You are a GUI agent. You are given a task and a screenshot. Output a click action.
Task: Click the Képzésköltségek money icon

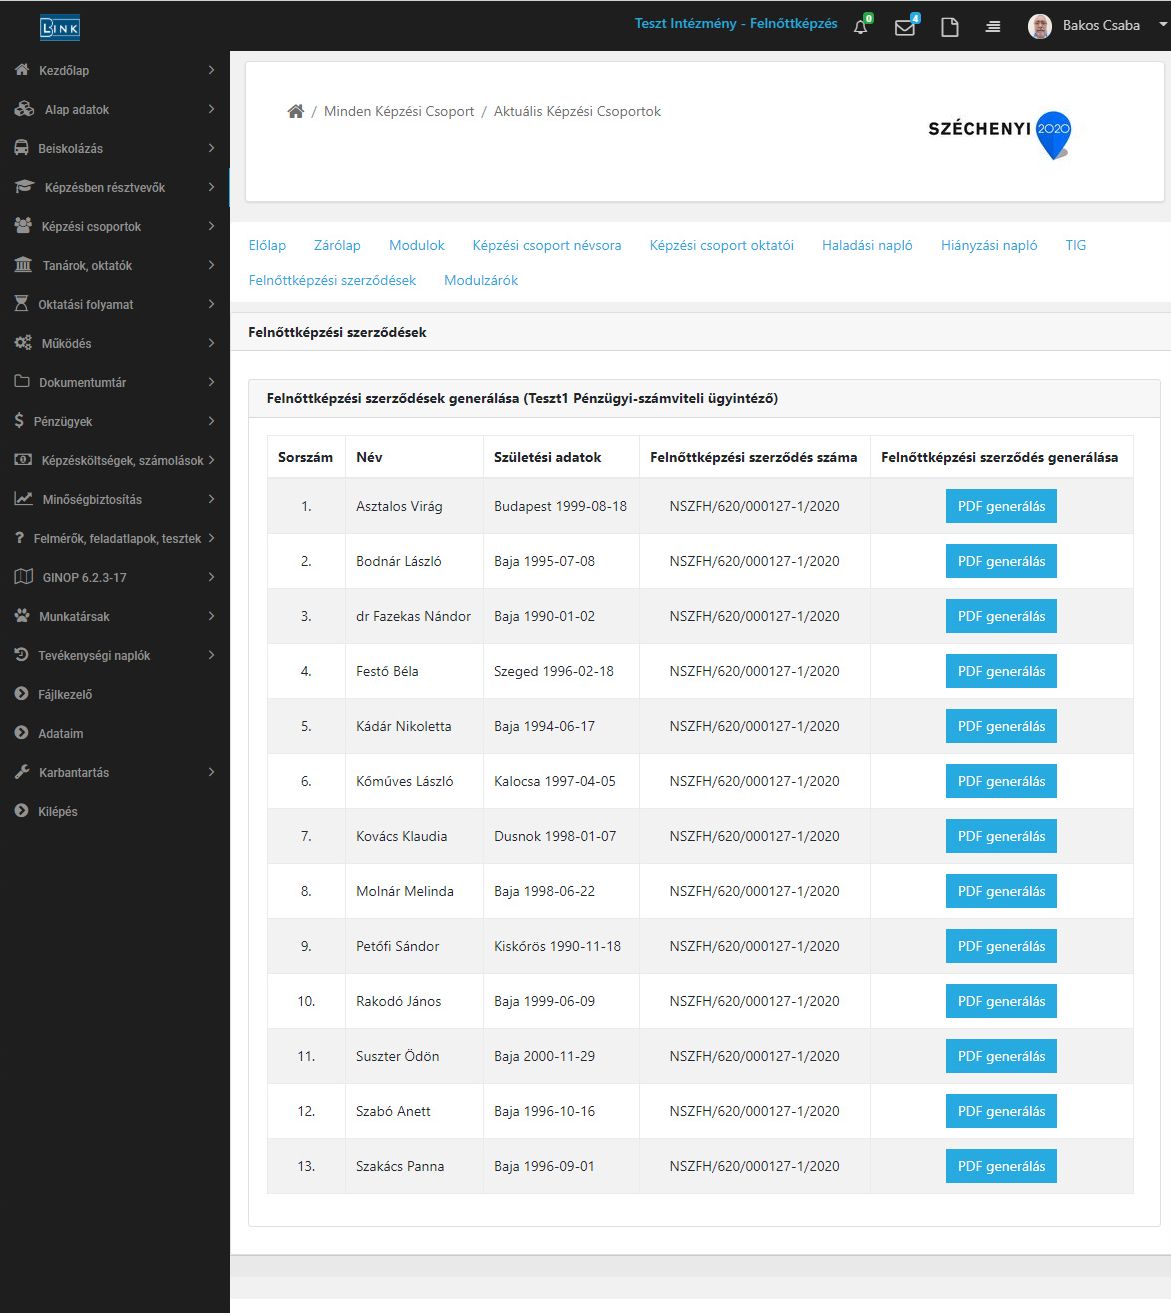point(23,460)
